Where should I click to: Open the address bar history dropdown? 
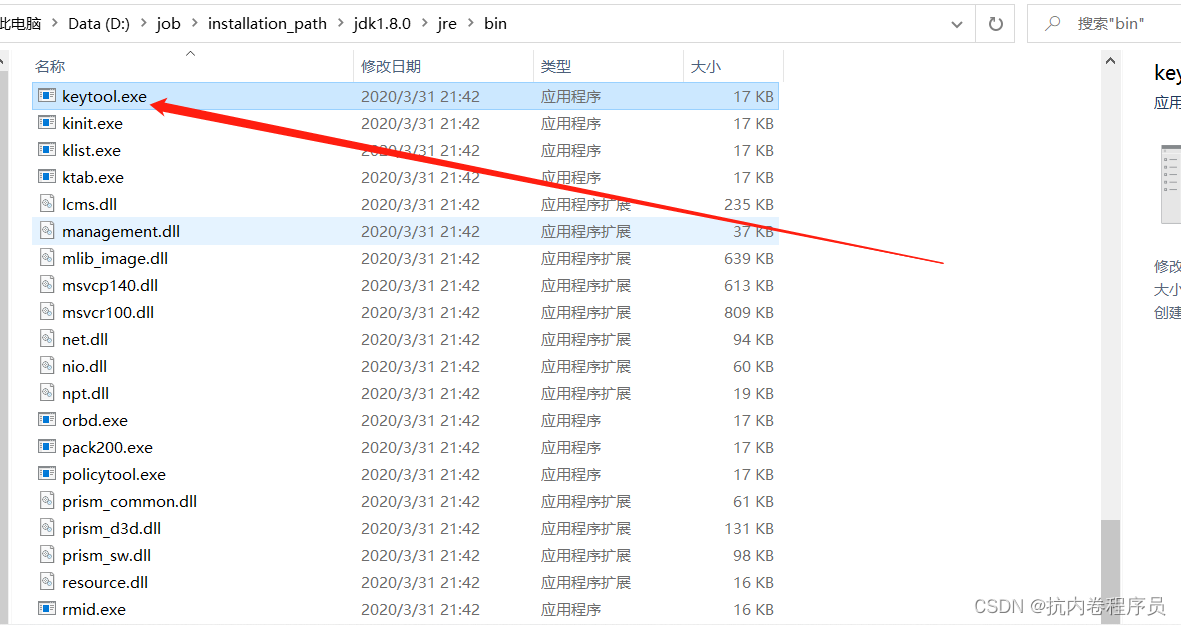(x=957, y=24)
